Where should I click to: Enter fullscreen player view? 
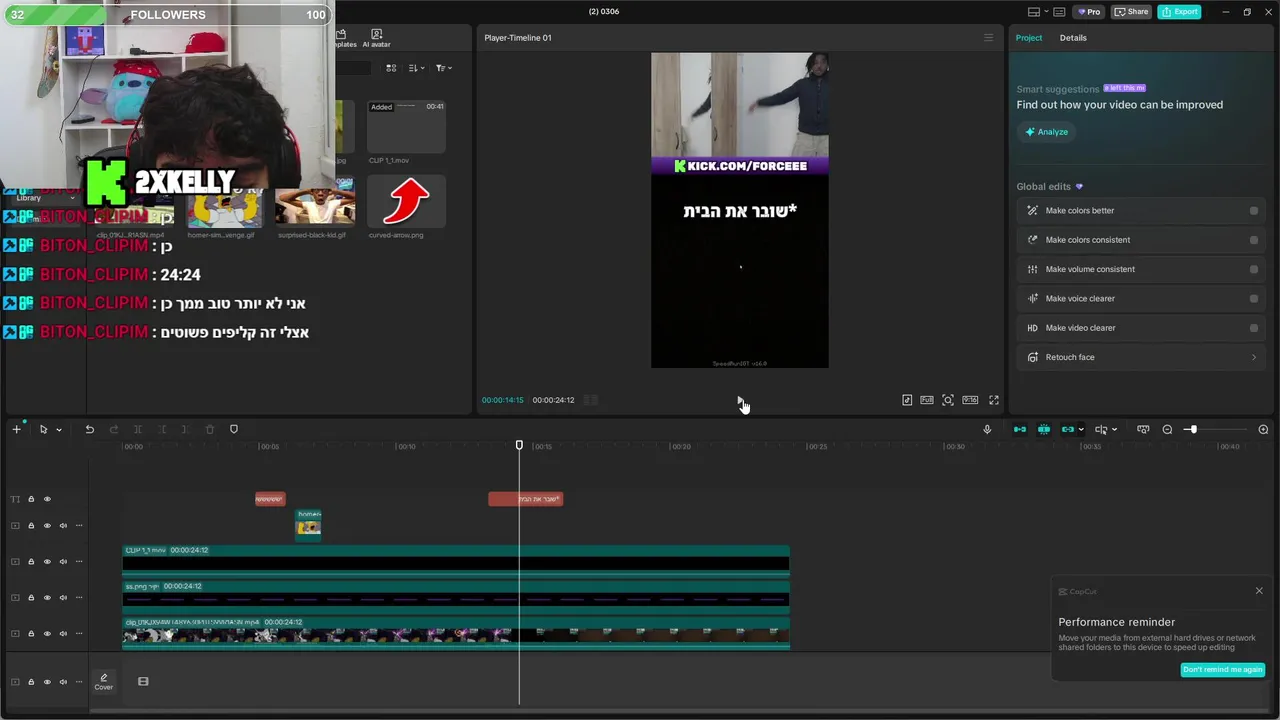994,400
